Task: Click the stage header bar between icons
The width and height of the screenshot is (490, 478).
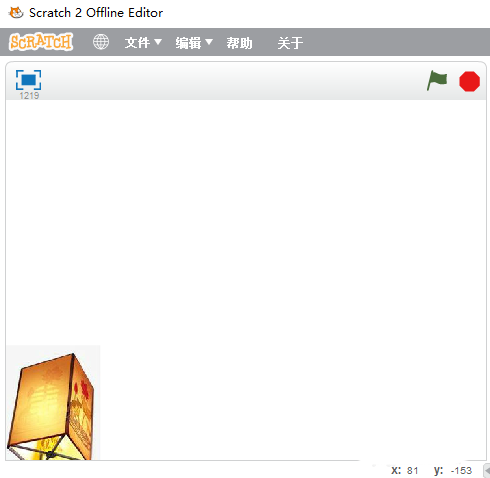Action: 233,81
